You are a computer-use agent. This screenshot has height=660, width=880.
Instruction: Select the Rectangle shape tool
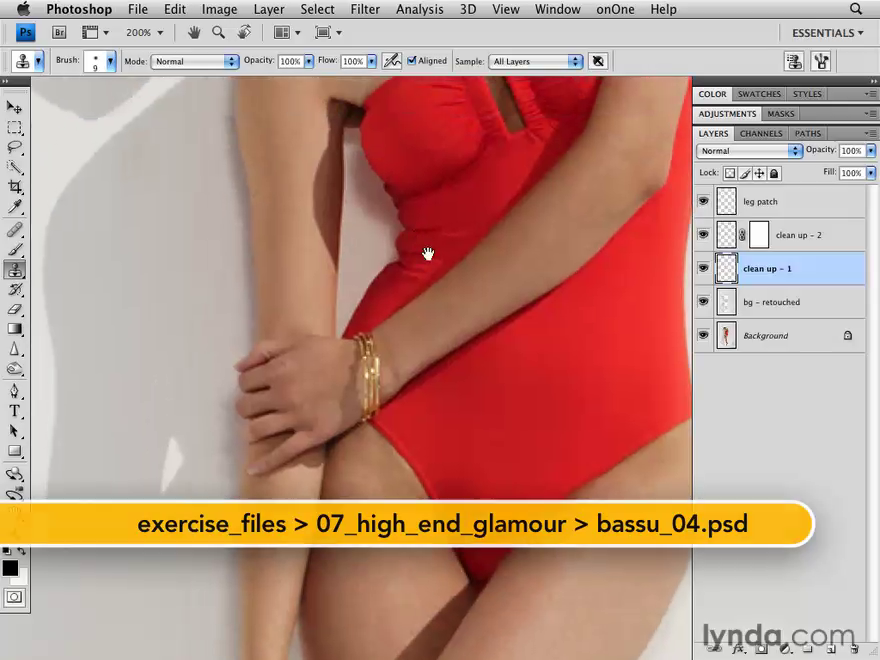[15, 451]
